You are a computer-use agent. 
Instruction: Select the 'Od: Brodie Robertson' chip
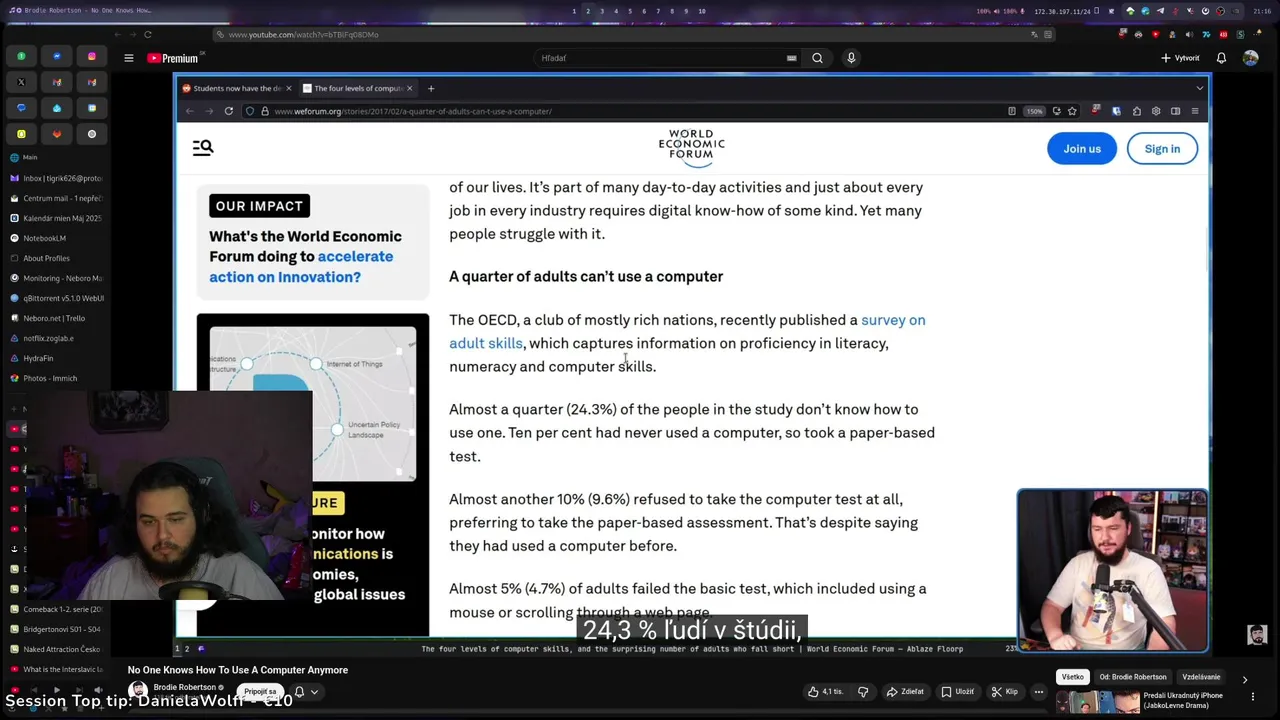(x=1133, y=677)
